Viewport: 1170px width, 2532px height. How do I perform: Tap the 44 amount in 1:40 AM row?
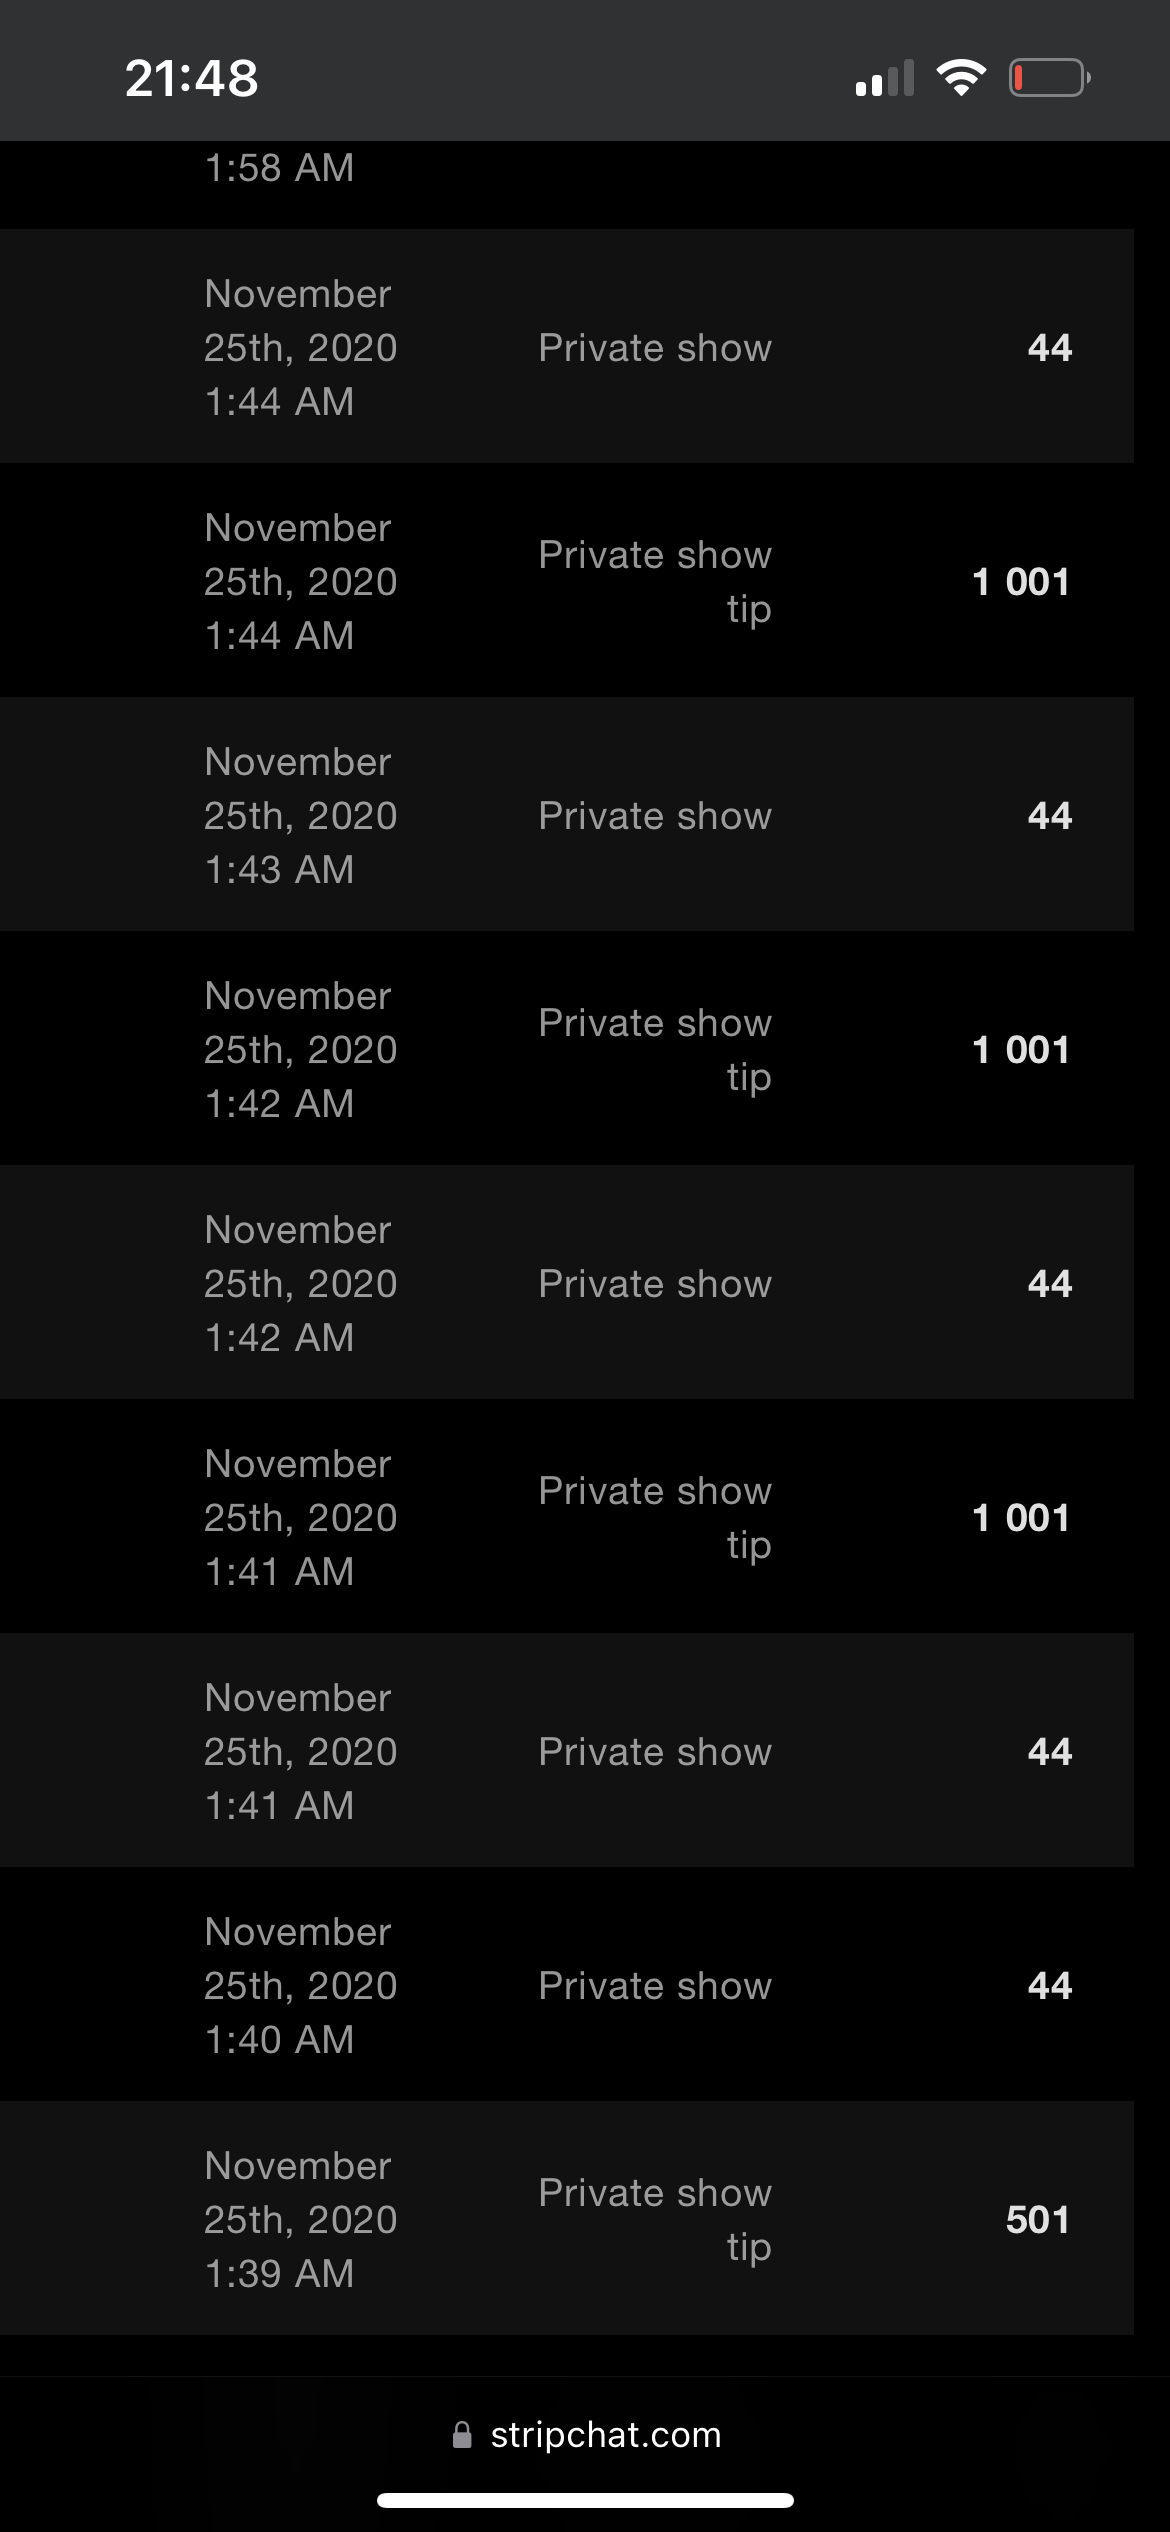[x=1049, y=1985]
